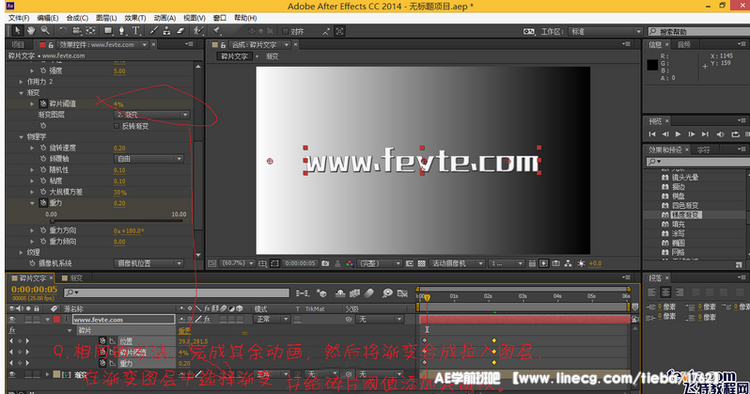Select the Brush tool
The width and height of the screenshot is (750, 394).
[x=154, y=31]
